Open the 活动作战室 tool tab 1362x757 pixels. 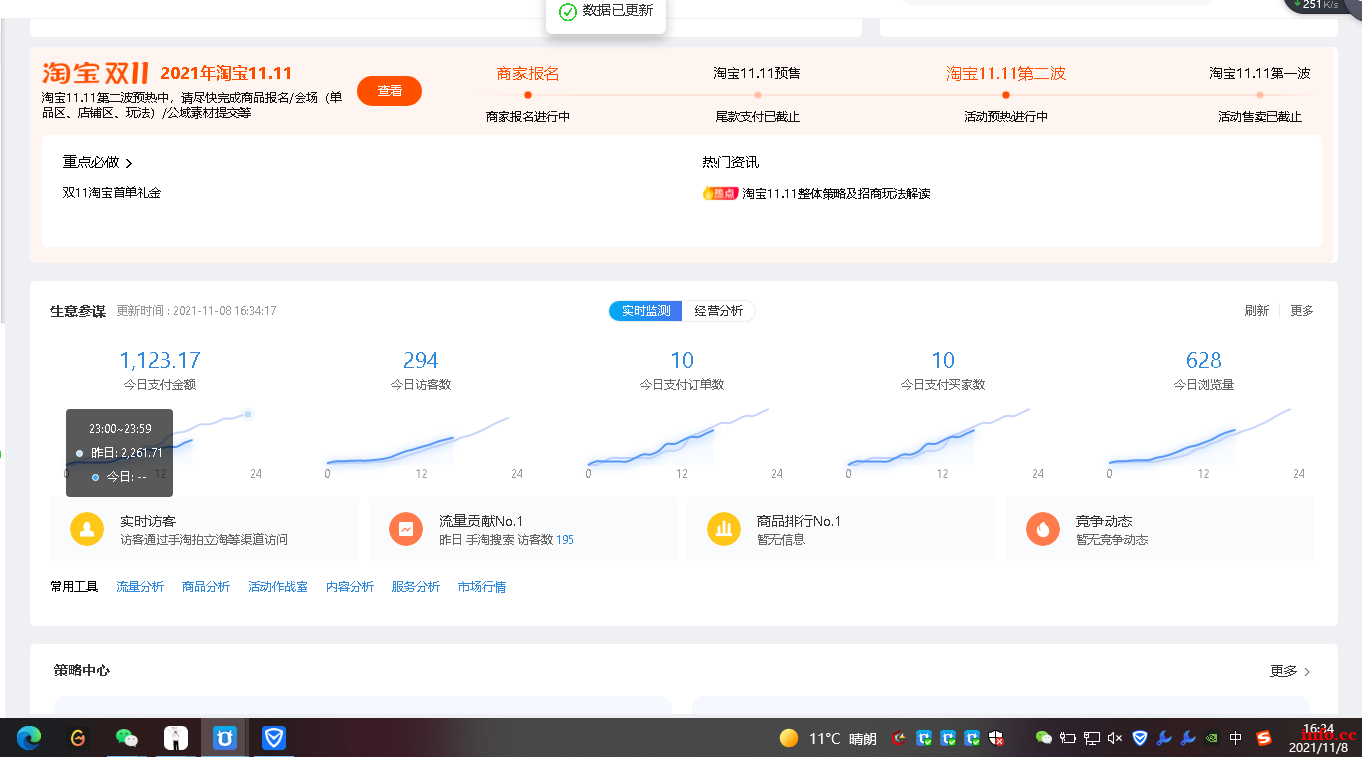(278, 587)
